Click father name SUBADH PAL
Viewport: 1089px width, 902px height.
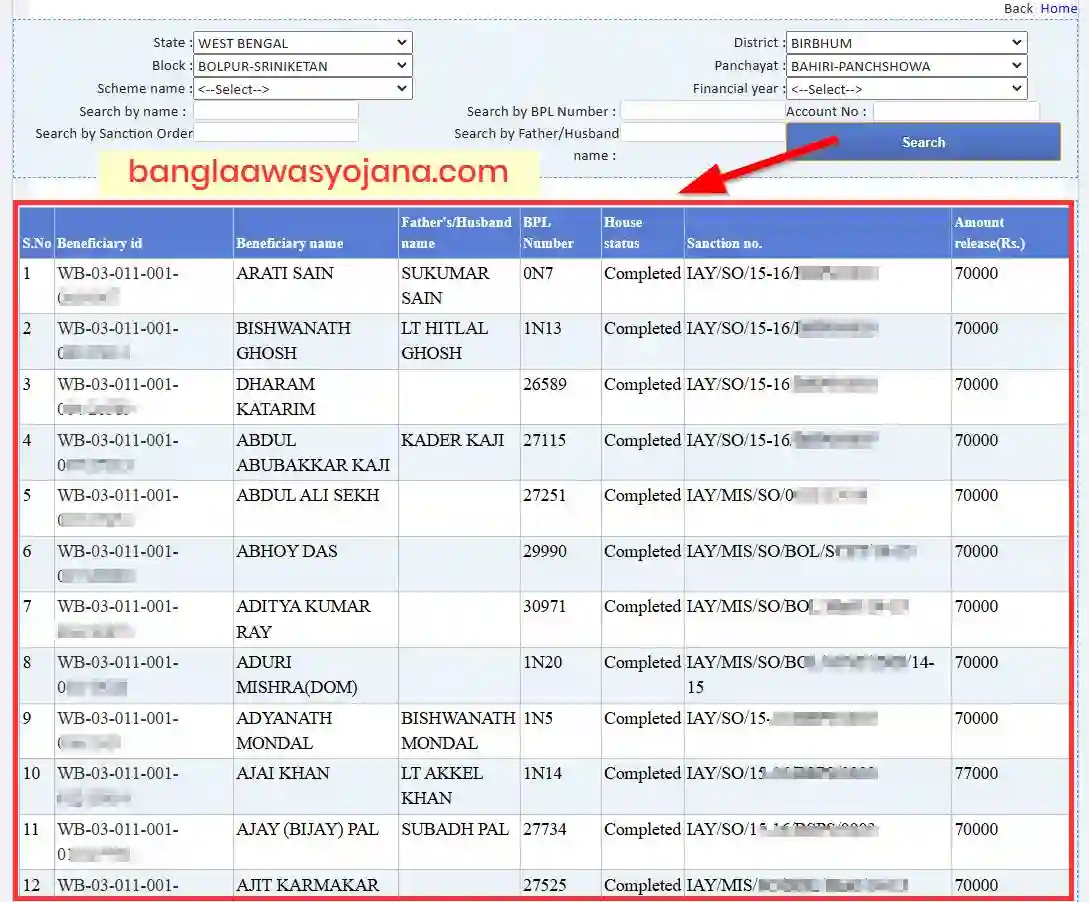pos(455,829)
